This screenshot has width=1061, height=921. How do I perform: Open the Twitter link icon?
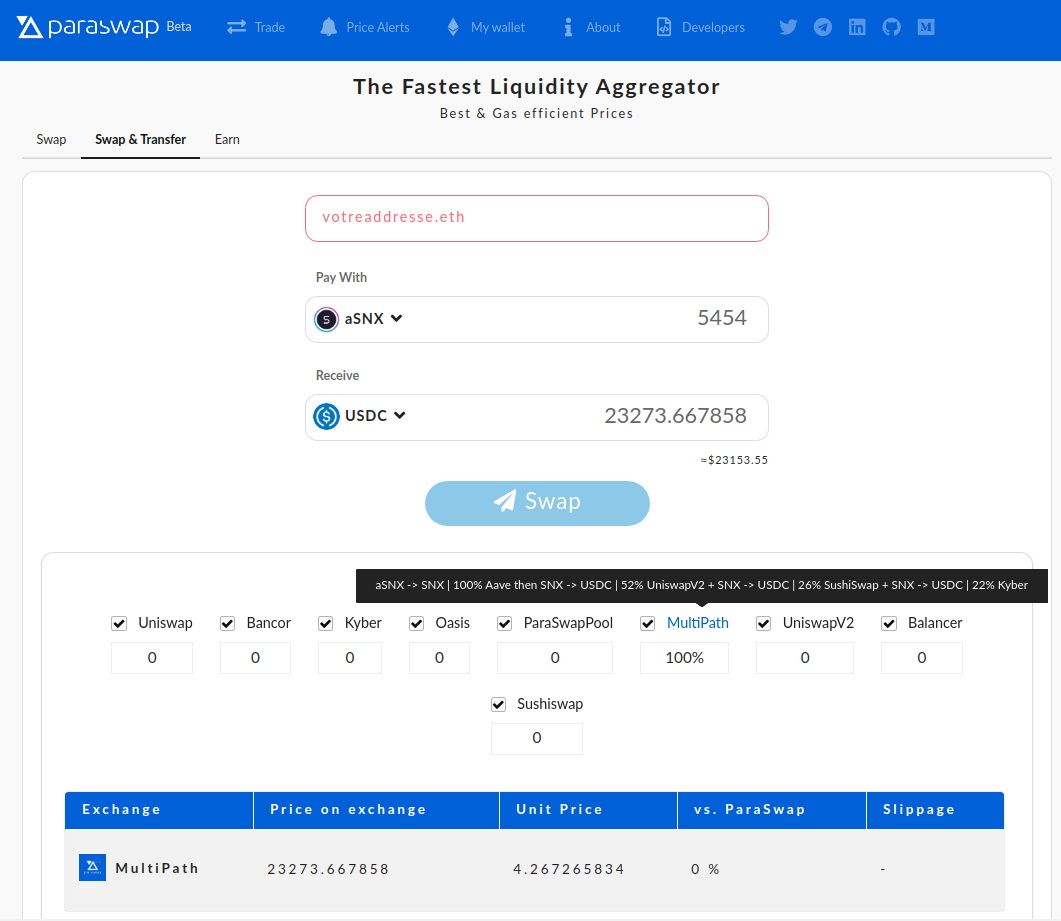pos(788,27)
